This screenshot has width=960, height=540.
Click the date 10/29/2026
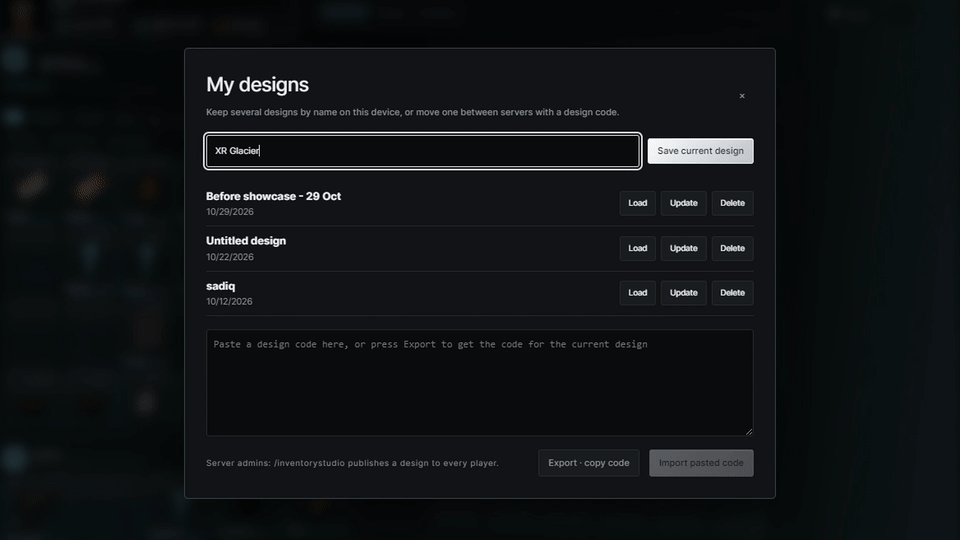pyautogui.click(x=230, y=212)
